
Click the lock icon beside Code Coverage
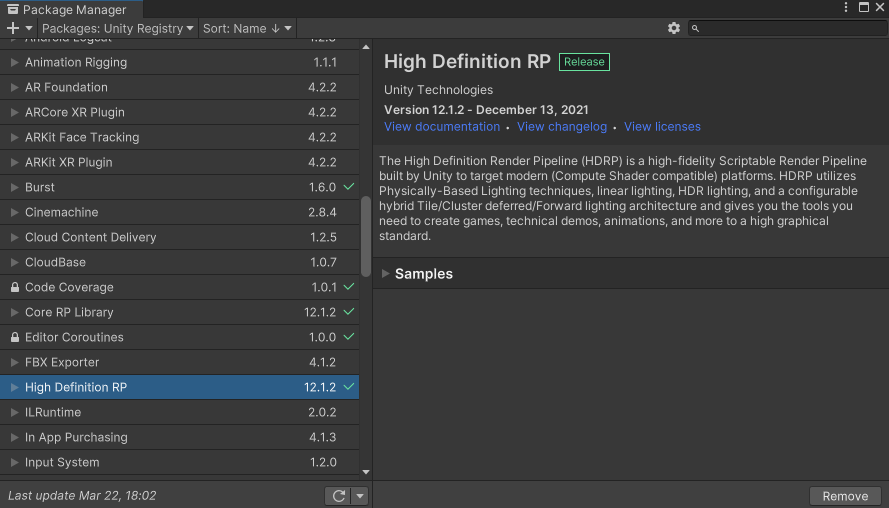tap(15, 288)
